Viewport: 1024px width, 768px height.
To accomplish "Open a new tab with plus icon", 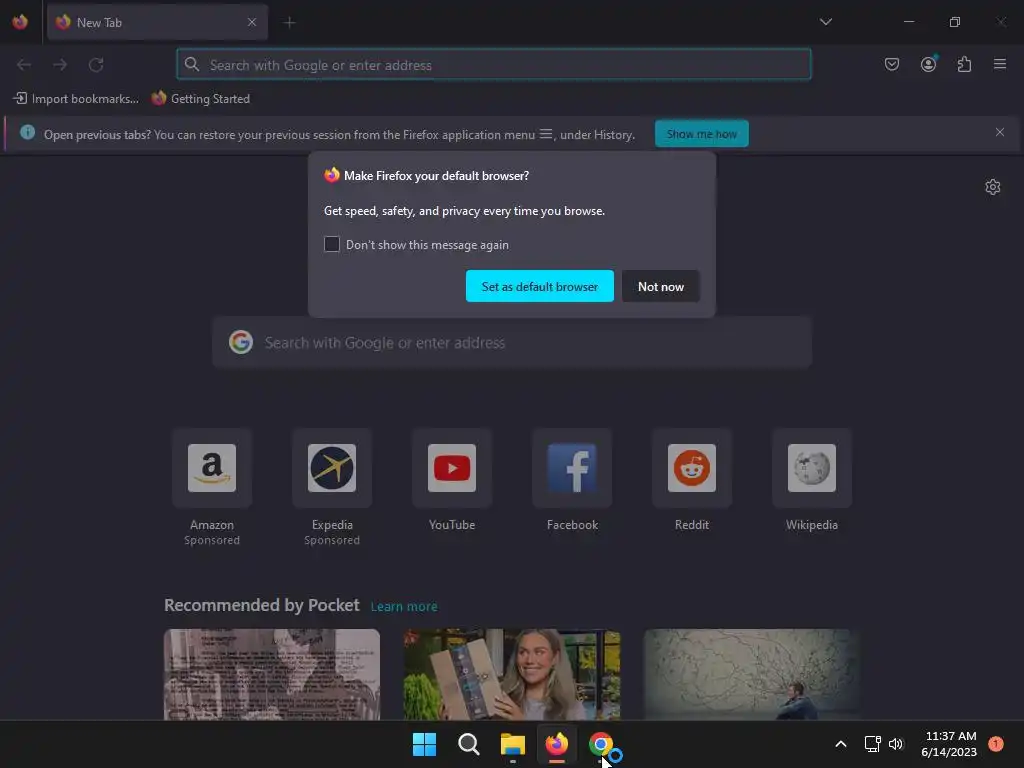I will point(289,23).
